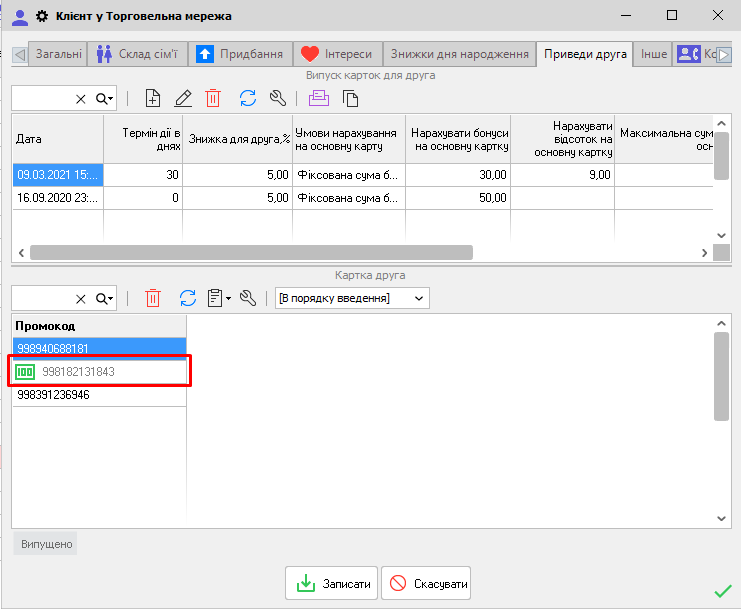
Task: Click the 30,00 bonus value cell
Action: 458,175
